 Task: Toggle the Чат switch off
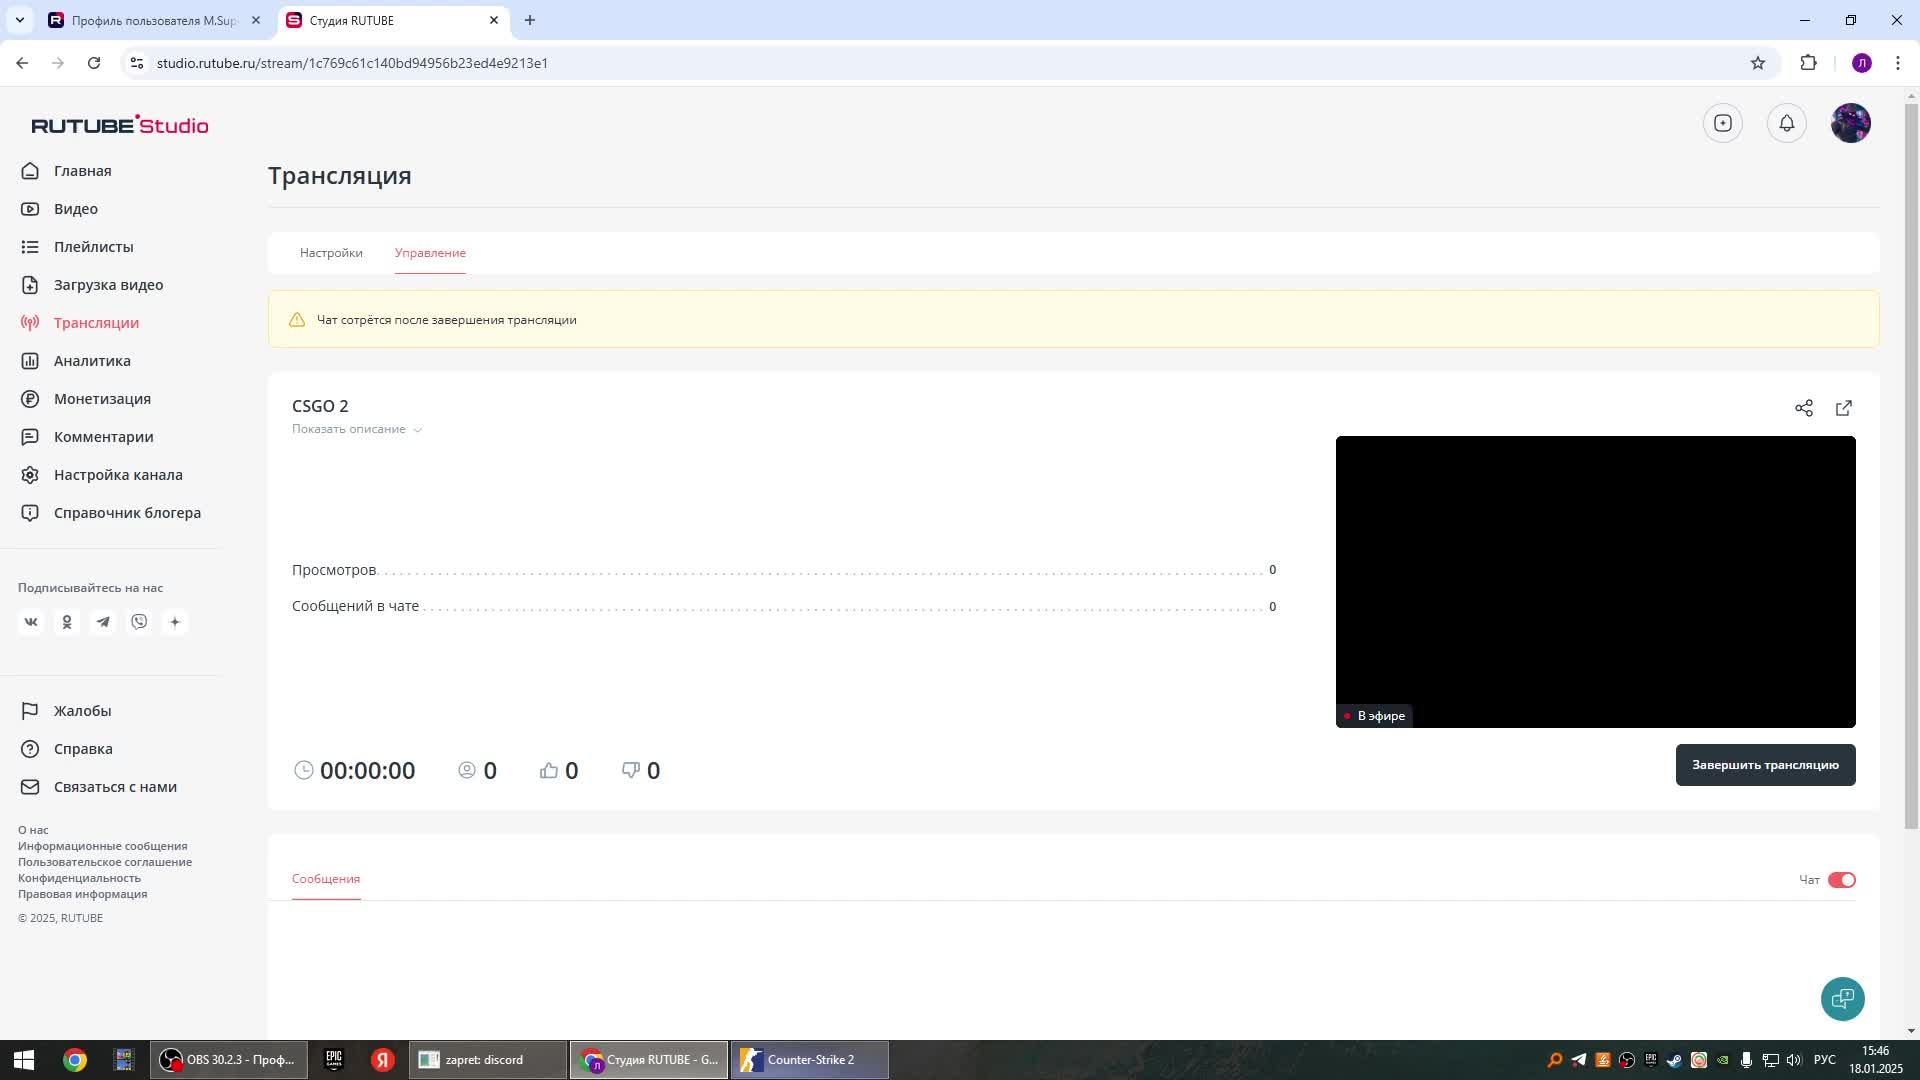(x=1841, y=880)
